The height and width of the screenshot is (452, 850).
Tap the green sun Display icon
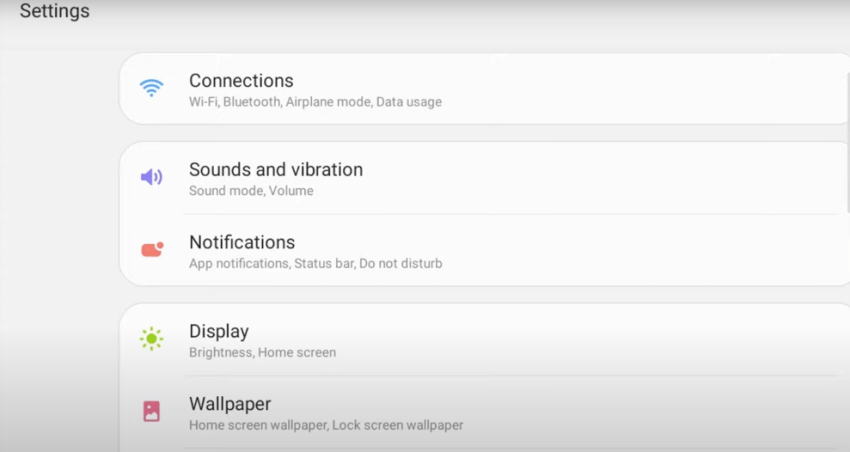point(151,339)
